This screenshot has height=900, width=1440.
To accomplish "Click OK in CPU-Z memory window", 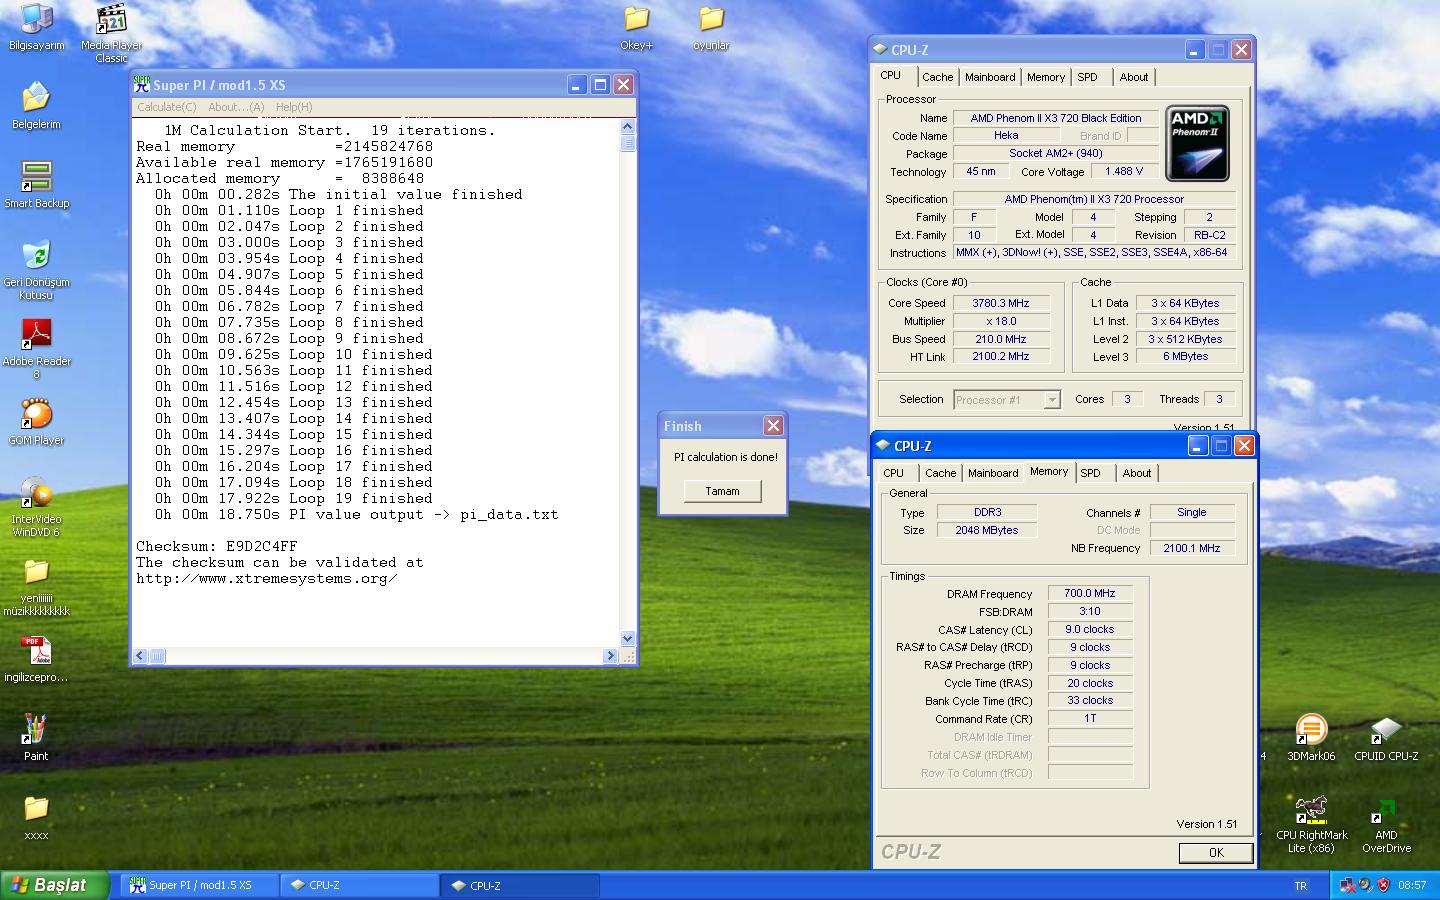I will (1216, 852).
